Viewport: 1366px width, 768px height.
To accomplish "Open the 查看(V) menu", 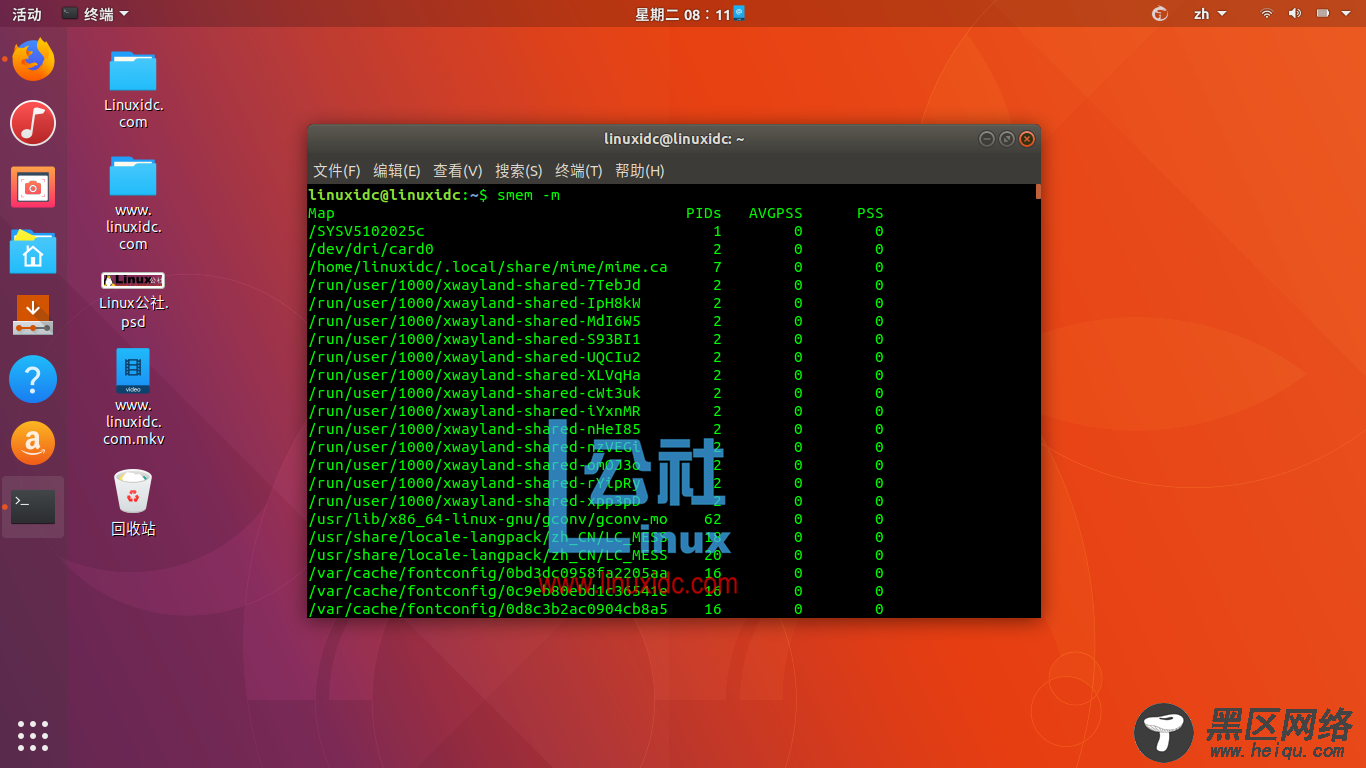I will click(457, 171).
